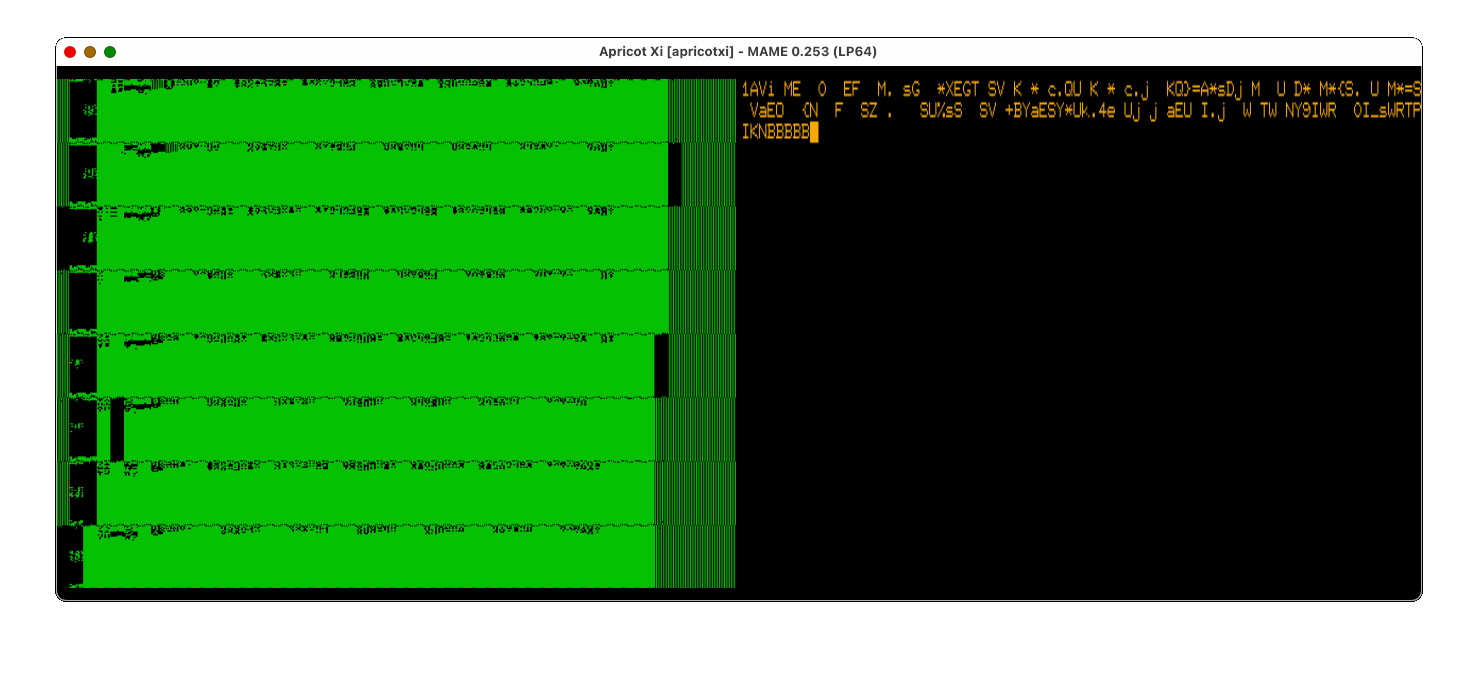Click black square left of third green band
The width and height of the screenshot is (1478, 675).
tap(76, 238)
